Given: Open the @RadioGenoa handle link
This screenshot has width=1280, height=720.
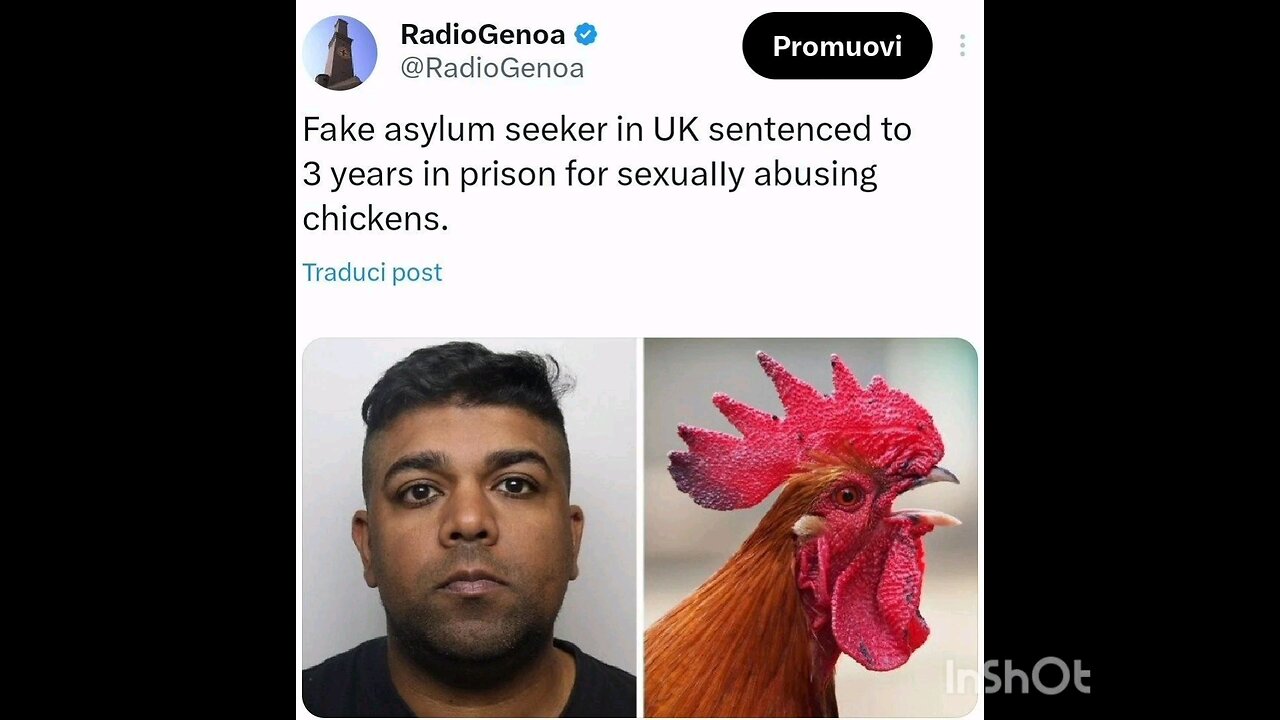Looking at the screenshot, I should pyautogui.click(x=492, y=69).
